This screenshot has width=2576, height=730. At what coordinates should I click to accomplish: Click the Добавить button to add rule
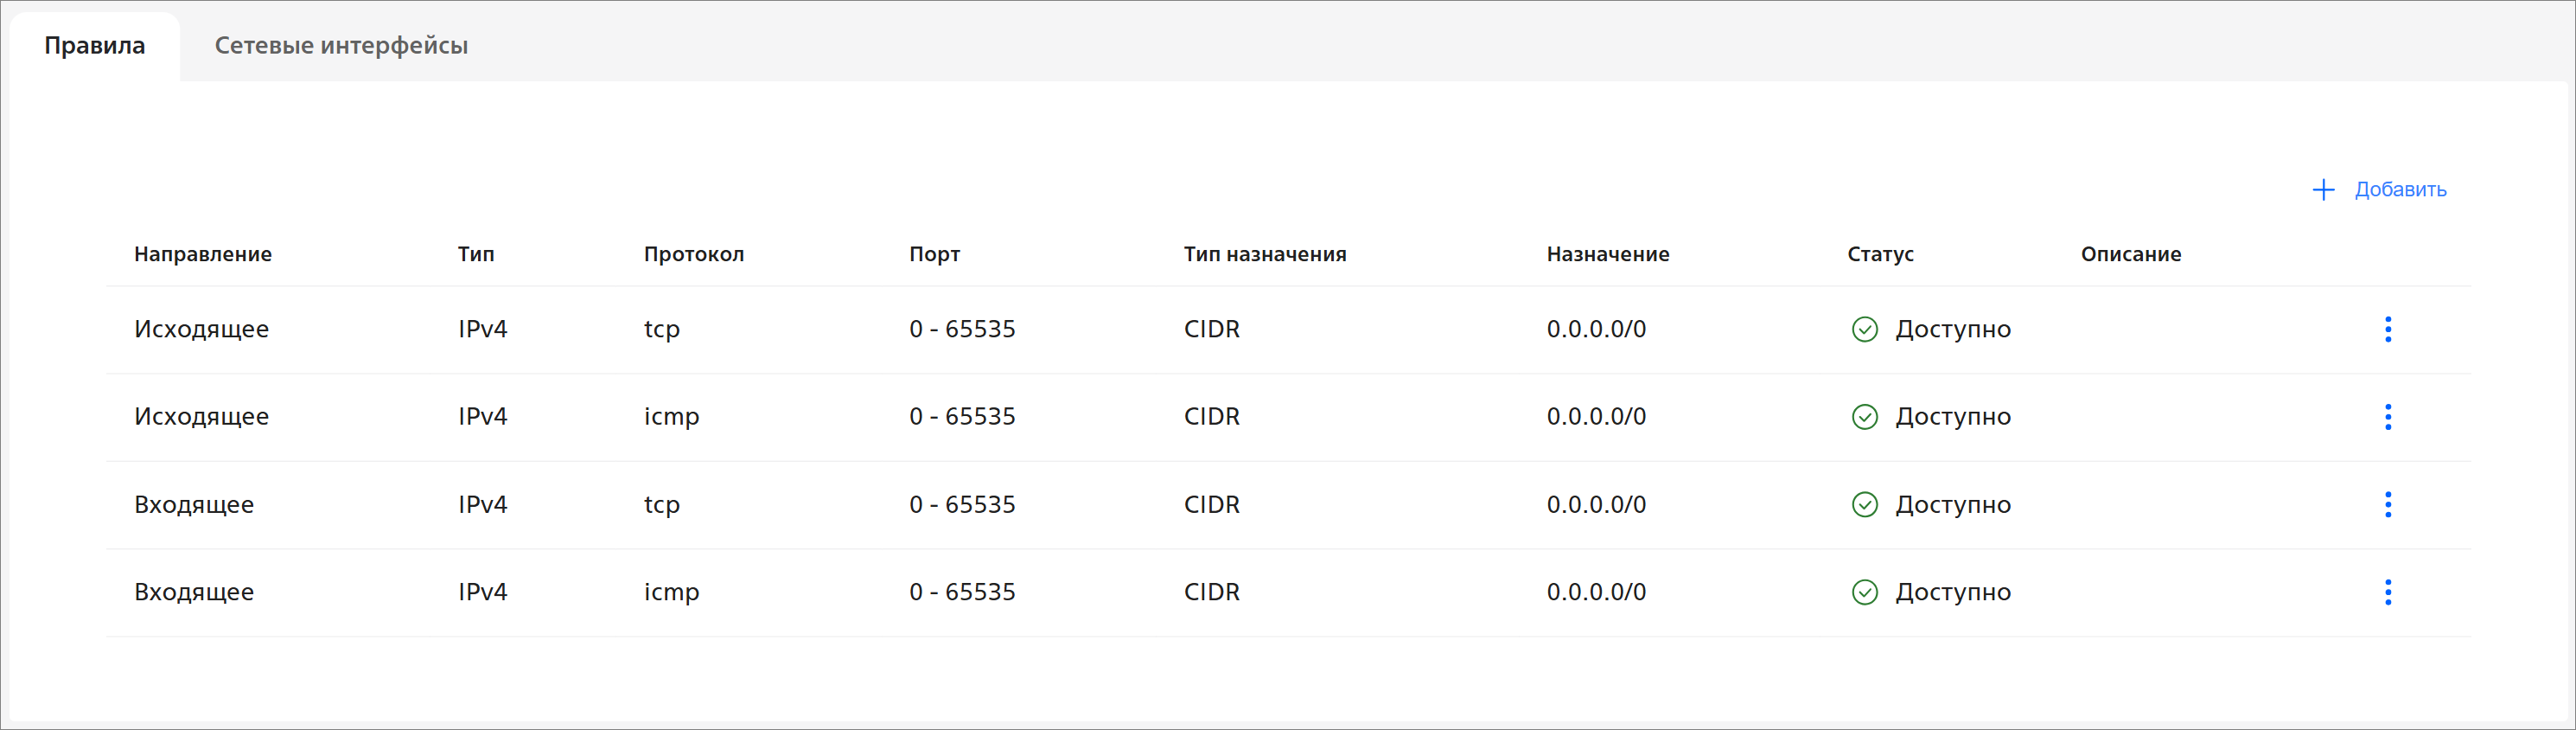(x=2379, y=189)
